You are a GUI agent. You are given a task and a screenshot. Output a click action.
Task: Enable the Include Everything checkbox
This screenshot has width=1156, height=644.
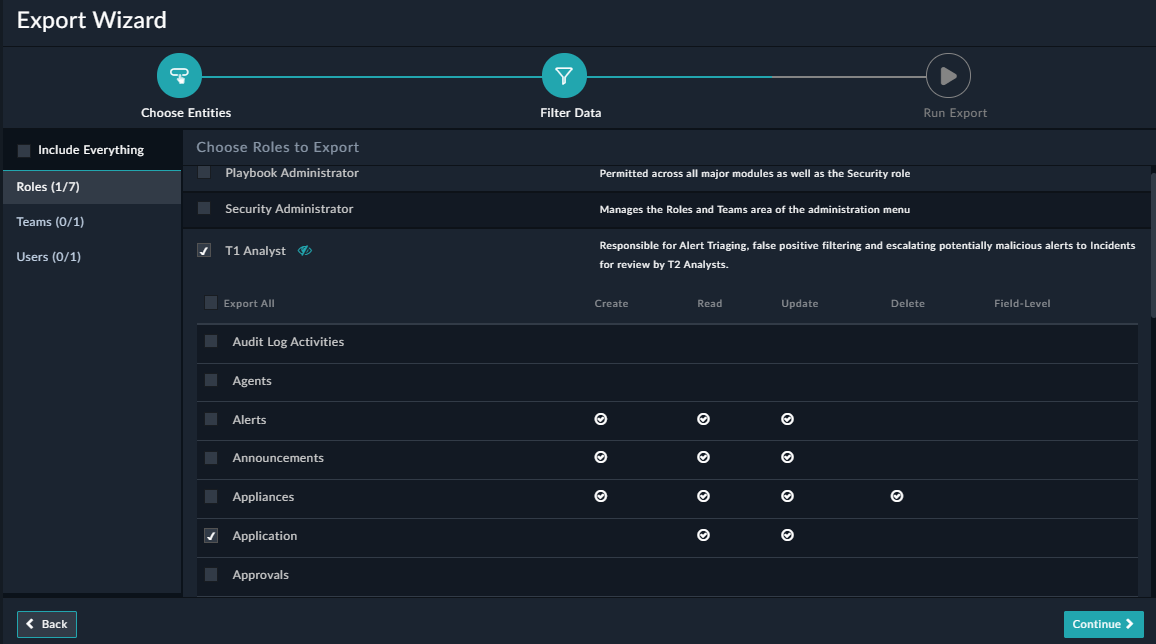coord(23,148)
